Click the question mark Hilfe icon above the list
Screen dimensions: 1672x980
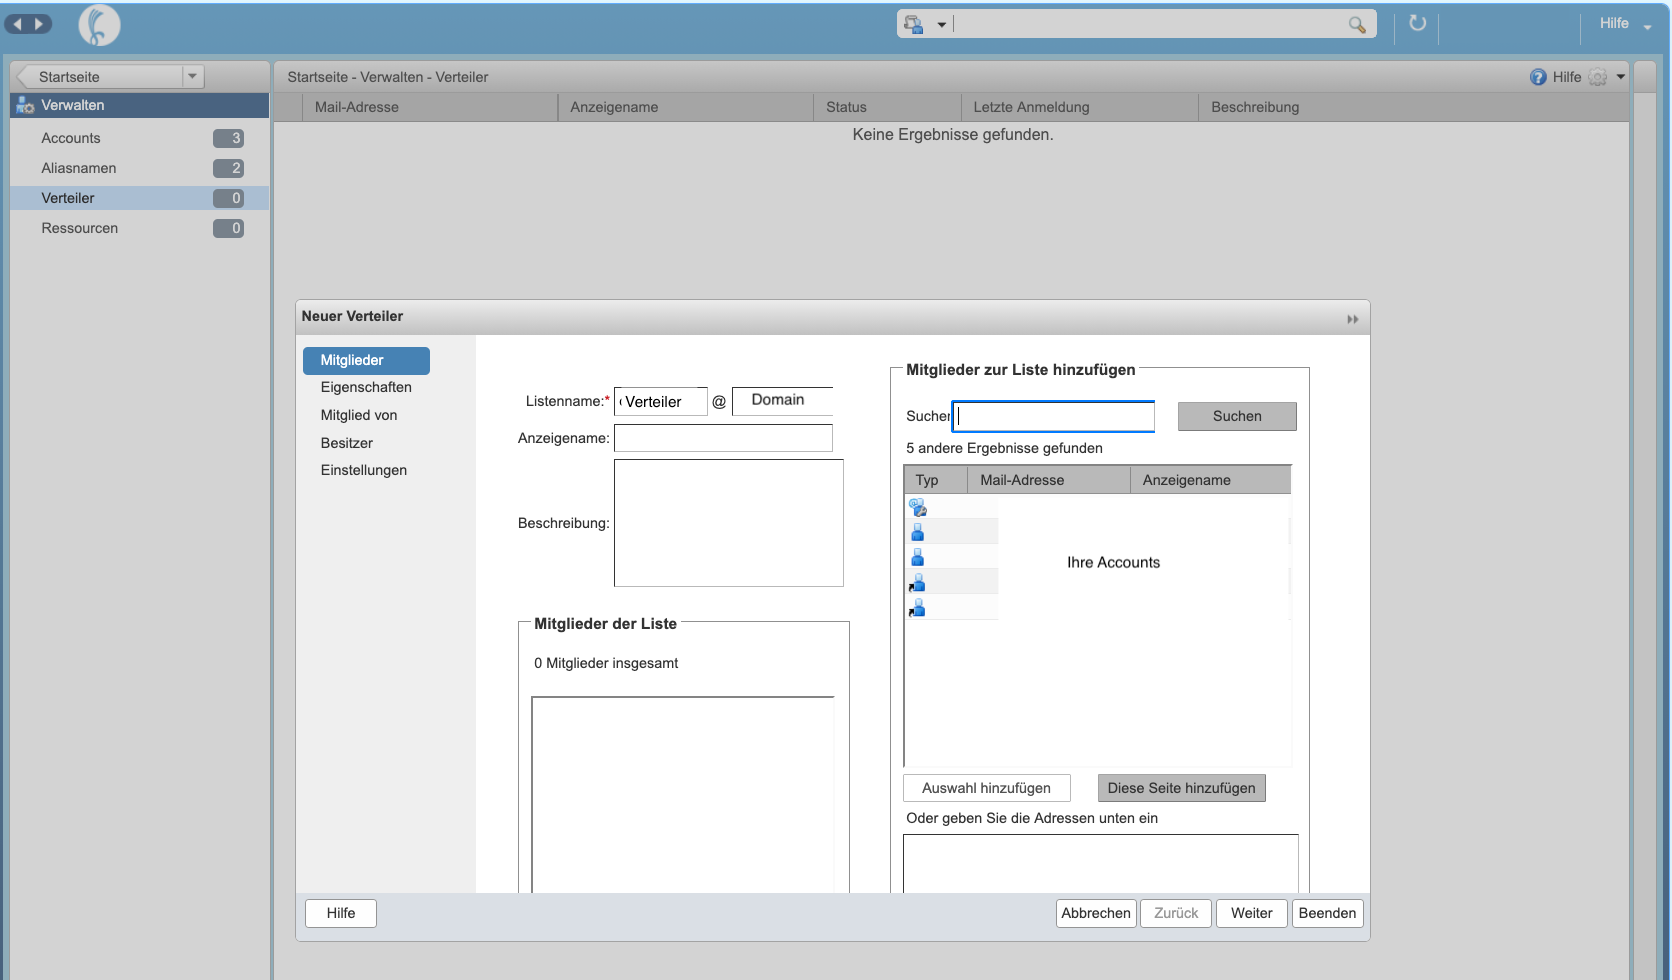pos(1538,77)
